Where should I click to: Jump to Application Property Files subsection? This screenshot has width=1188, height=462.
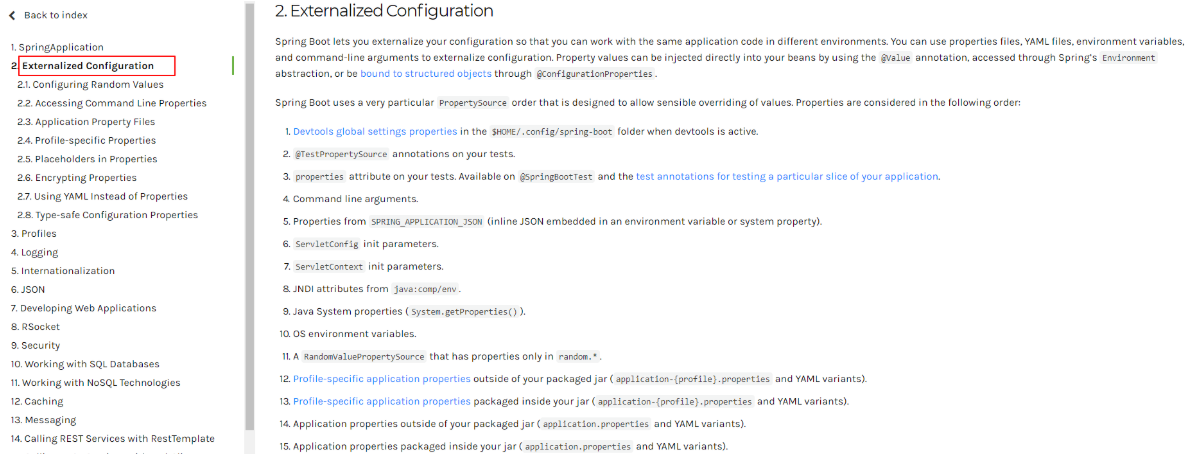(86, 122)
